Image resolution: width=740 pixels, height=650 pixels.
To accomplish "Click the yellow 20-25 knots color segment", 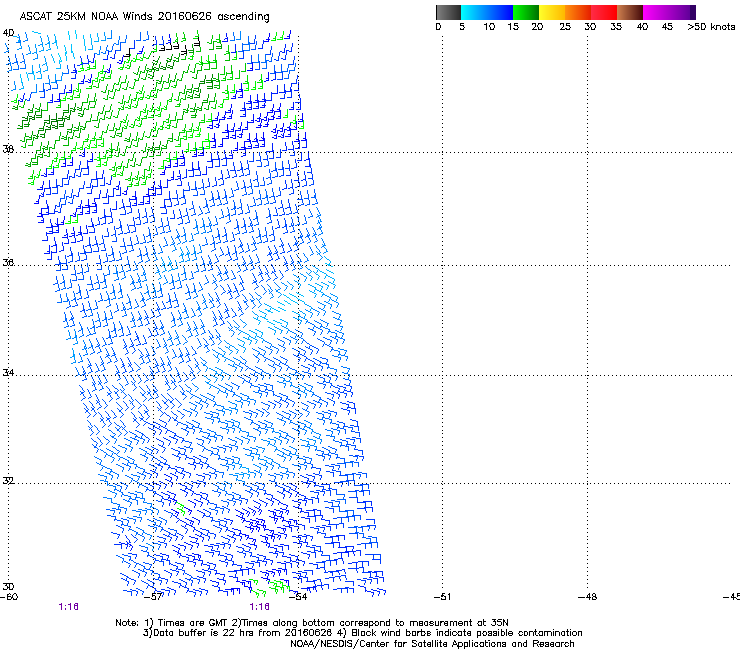I will (x=552, y=12).
